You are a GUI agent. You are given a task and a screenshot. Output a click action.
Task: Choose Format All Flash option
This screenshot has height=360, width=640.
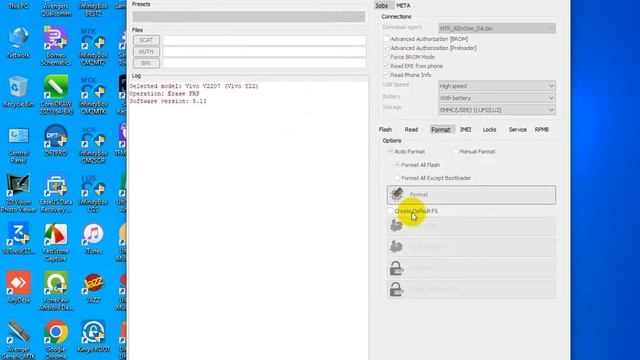click(x=397, y=165)
